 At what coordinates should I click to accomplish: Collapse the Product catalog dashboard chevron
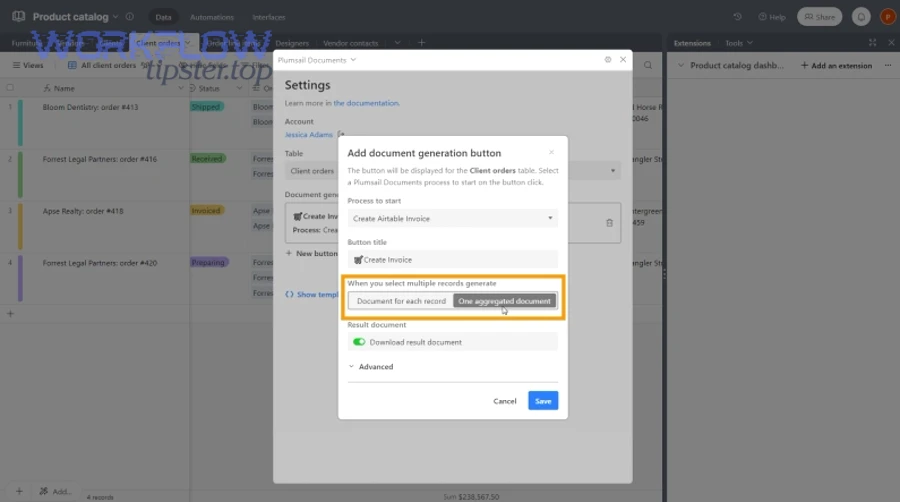[681, 65]
